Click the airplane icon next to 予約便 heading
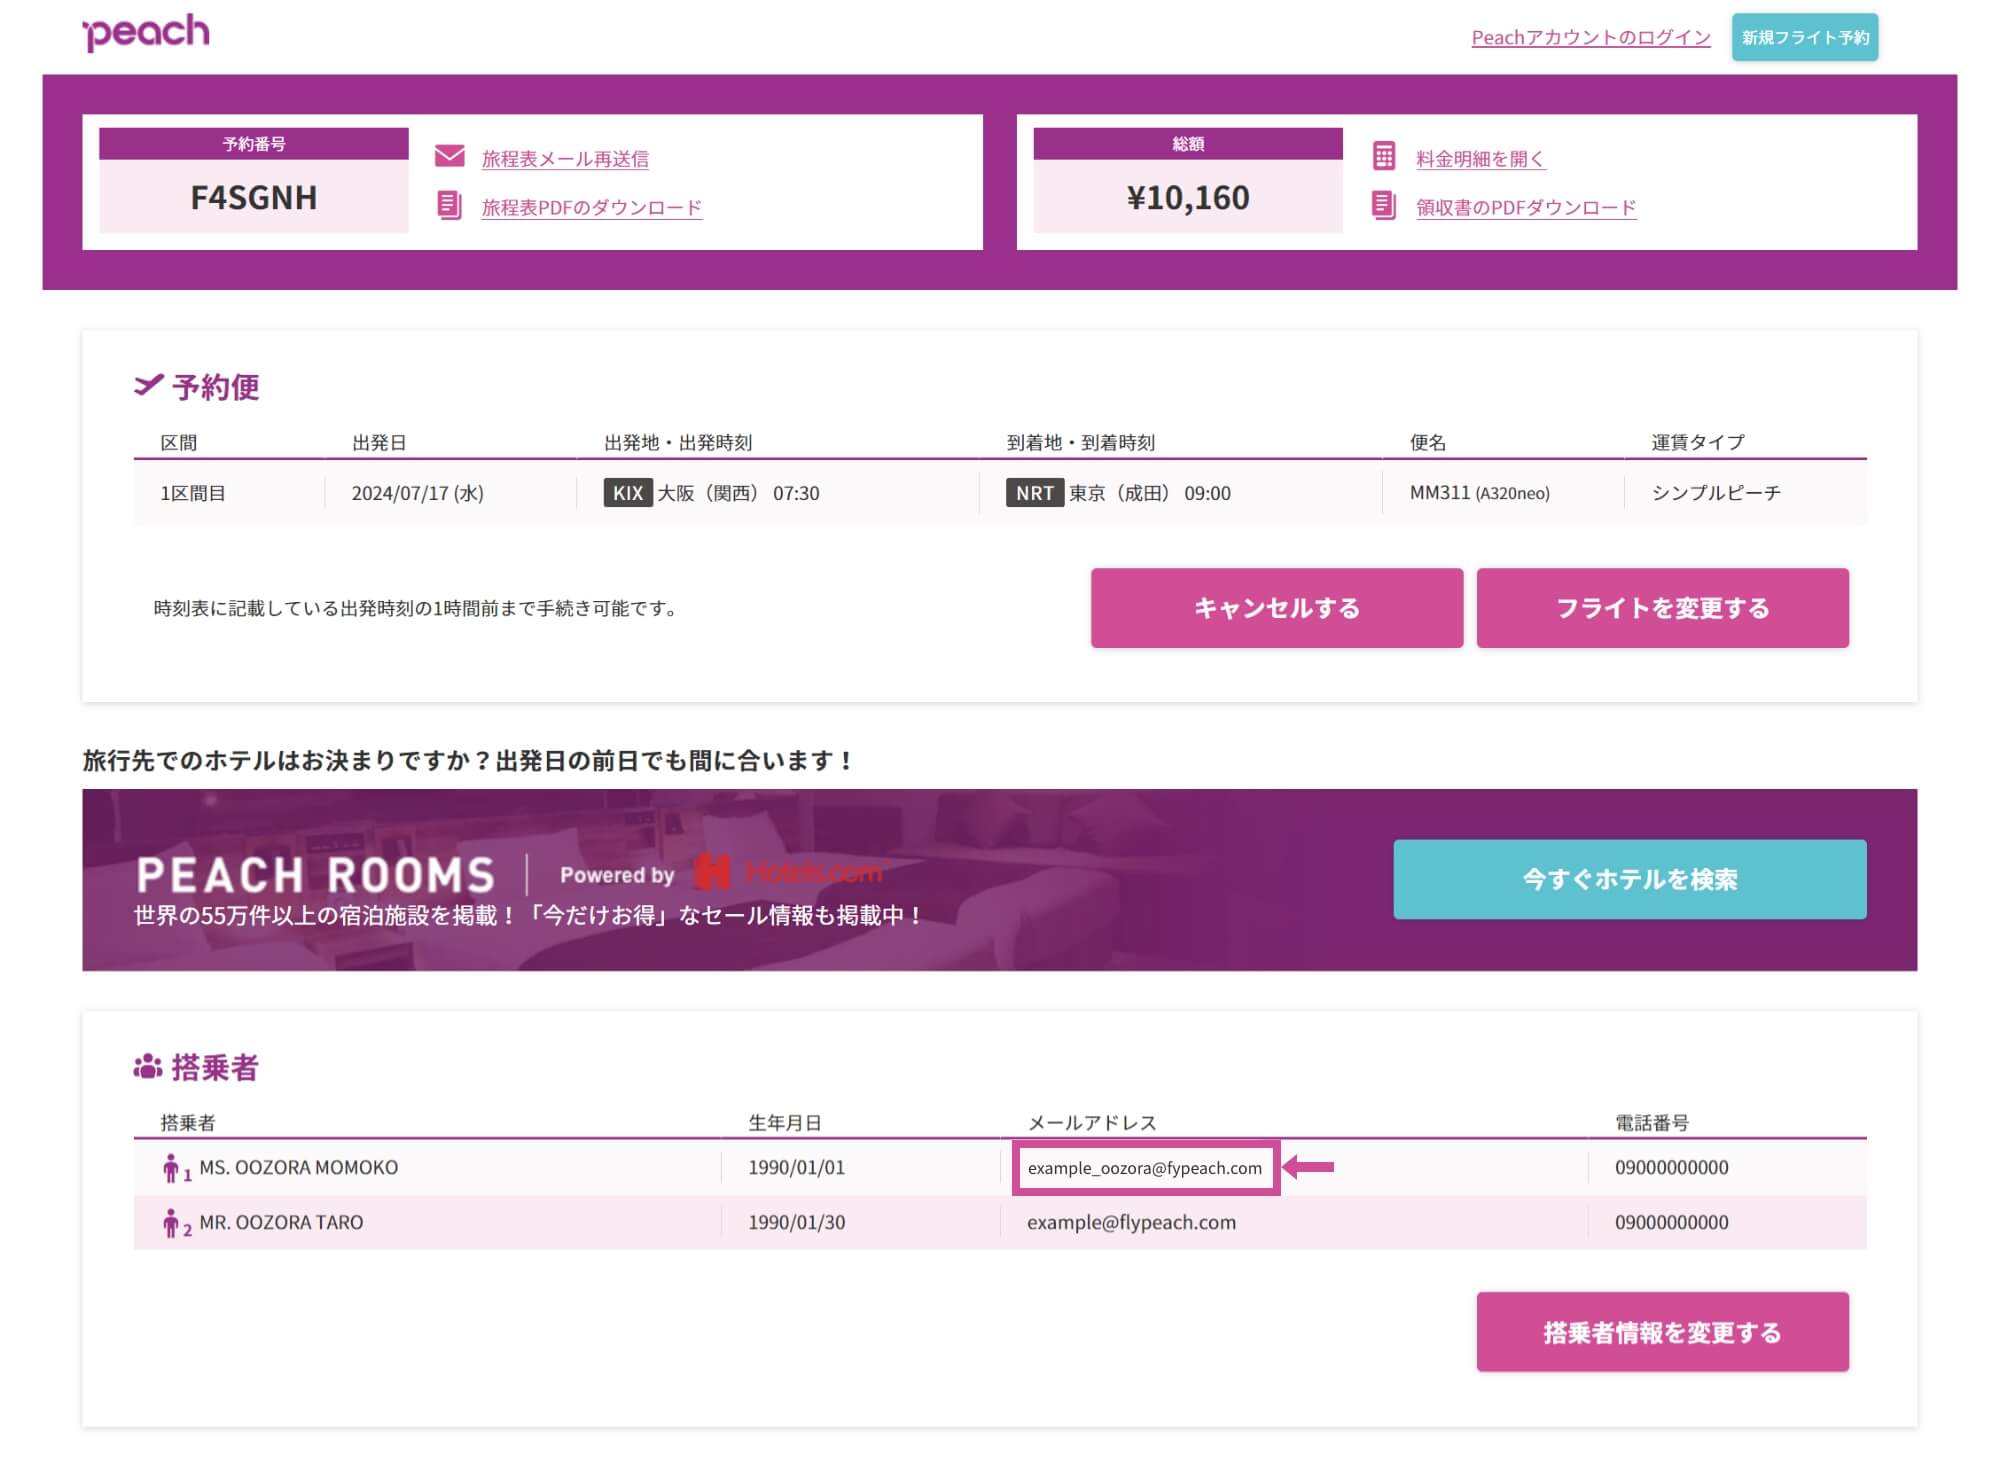Viewport: 2000px width, 1467px height. pos(148,385)
